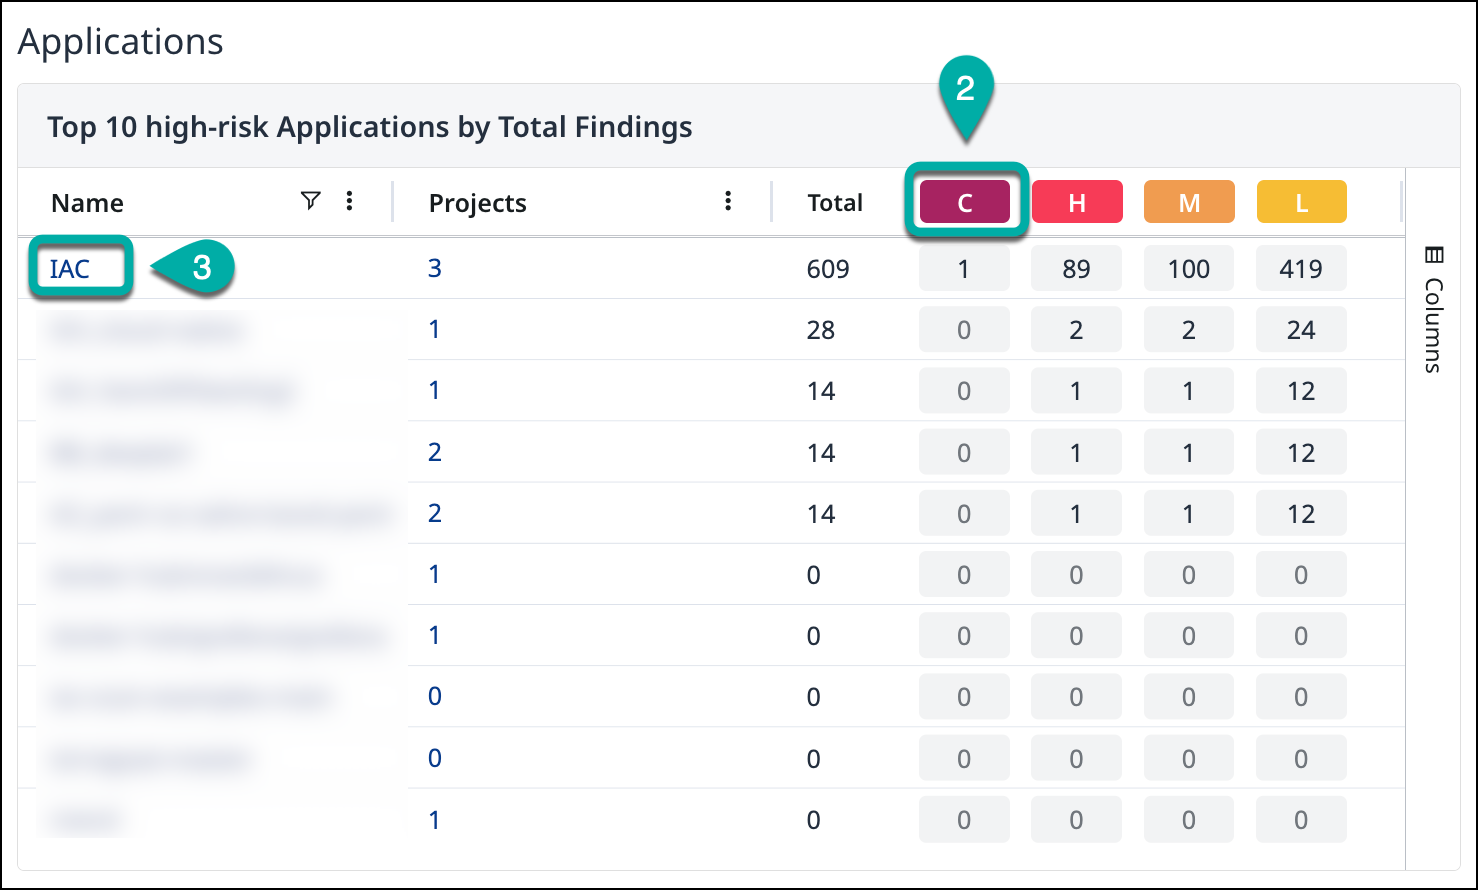Click the IAC low findings count 419
The width and height of the screenshot is (1478, 890).
click(x=1301, y=269)
